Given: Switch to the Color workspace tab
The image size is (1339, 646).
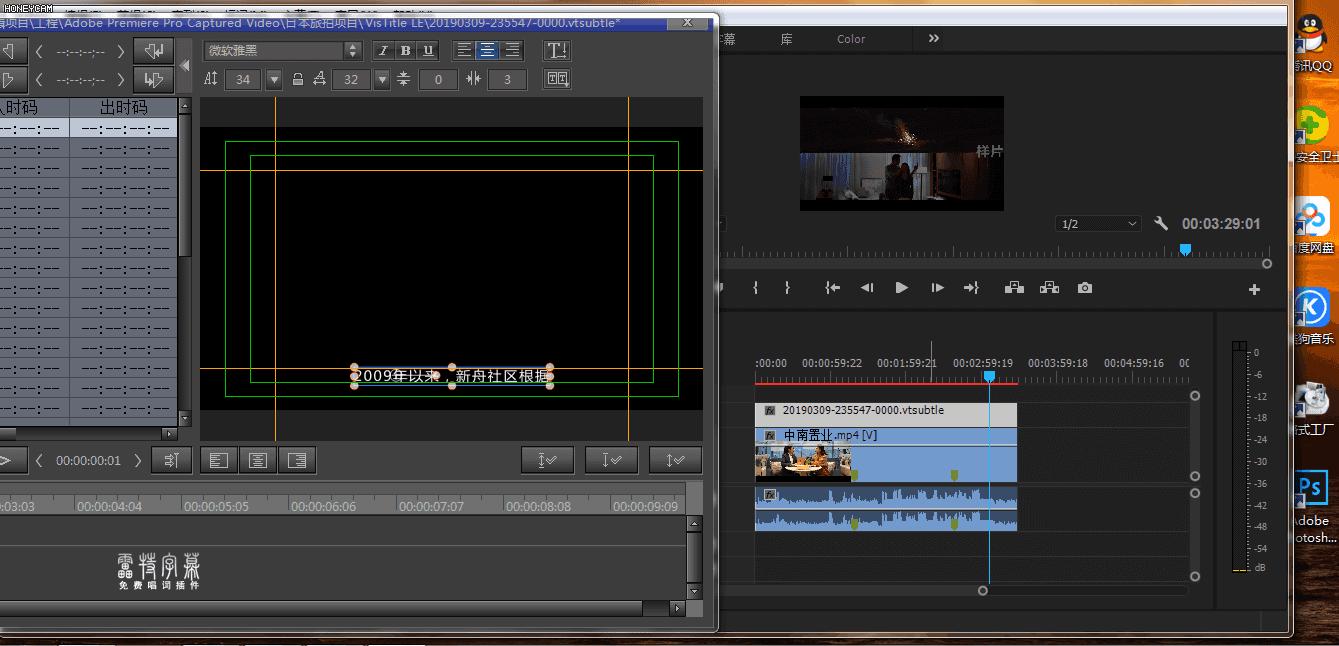Looking at the screenshot, I should click(851, 39).
